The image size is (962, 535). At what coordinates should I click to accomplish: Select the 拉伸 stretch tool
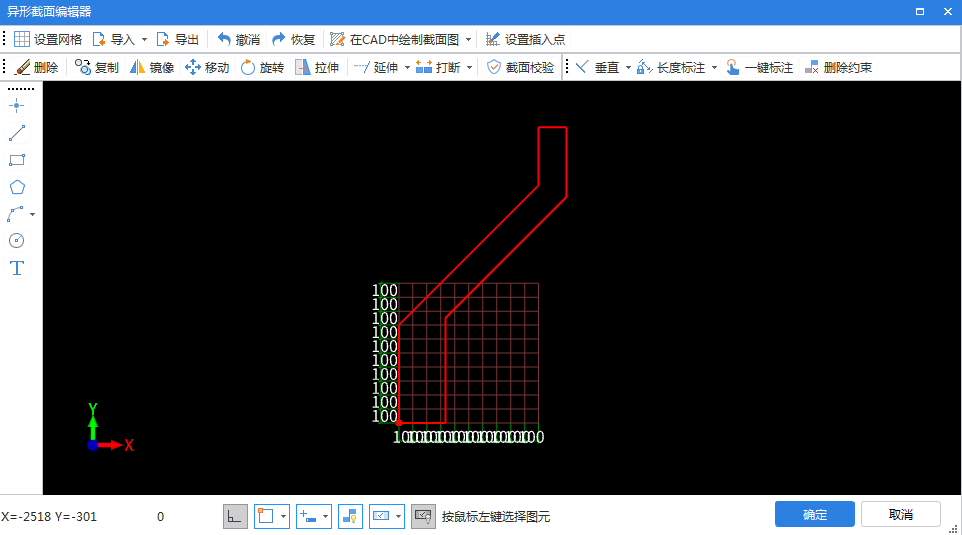tap(317, 67)
